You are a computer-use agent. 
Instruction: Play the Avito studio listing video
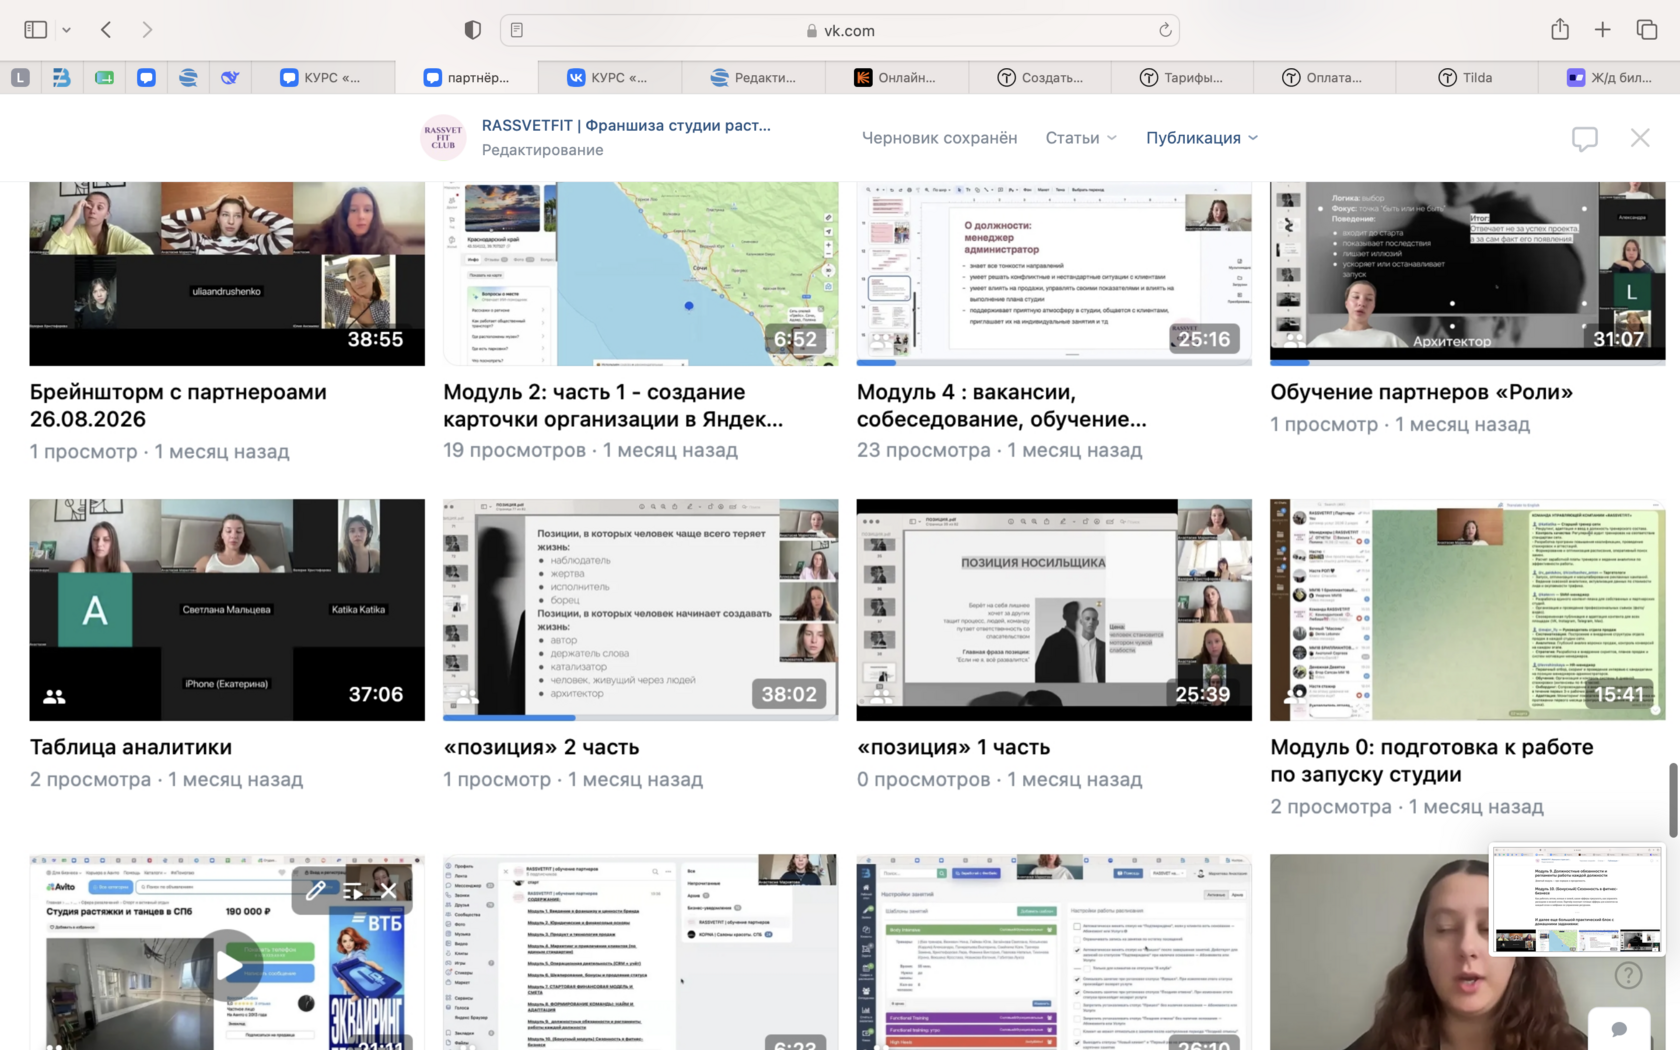coord(227,966)
